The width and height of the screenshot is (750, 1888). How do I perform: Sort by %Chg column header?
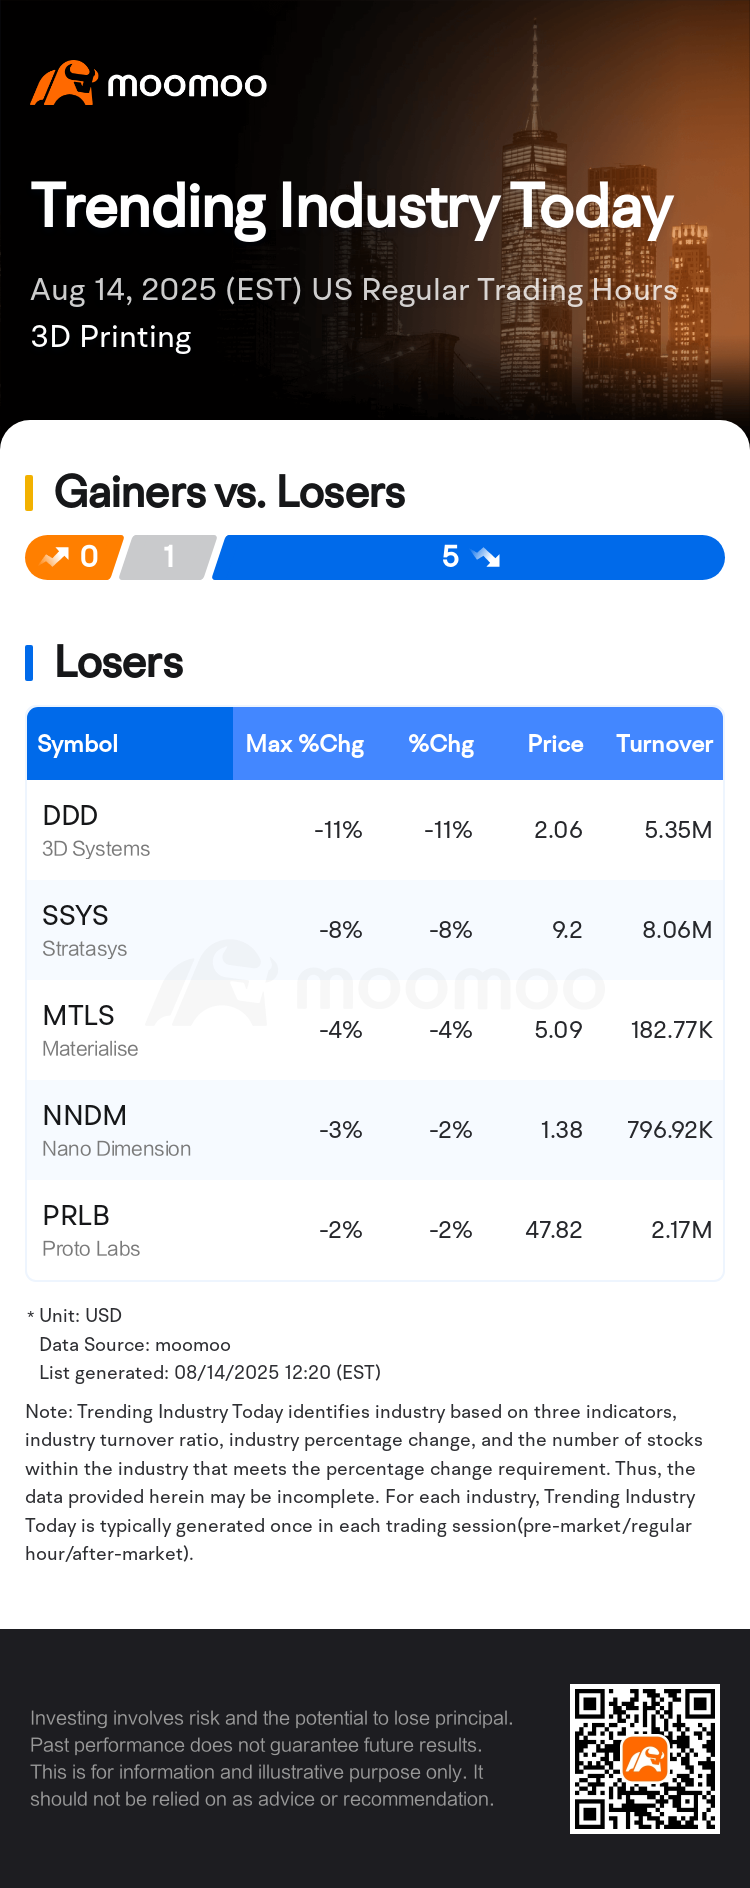tap(441, 744)
